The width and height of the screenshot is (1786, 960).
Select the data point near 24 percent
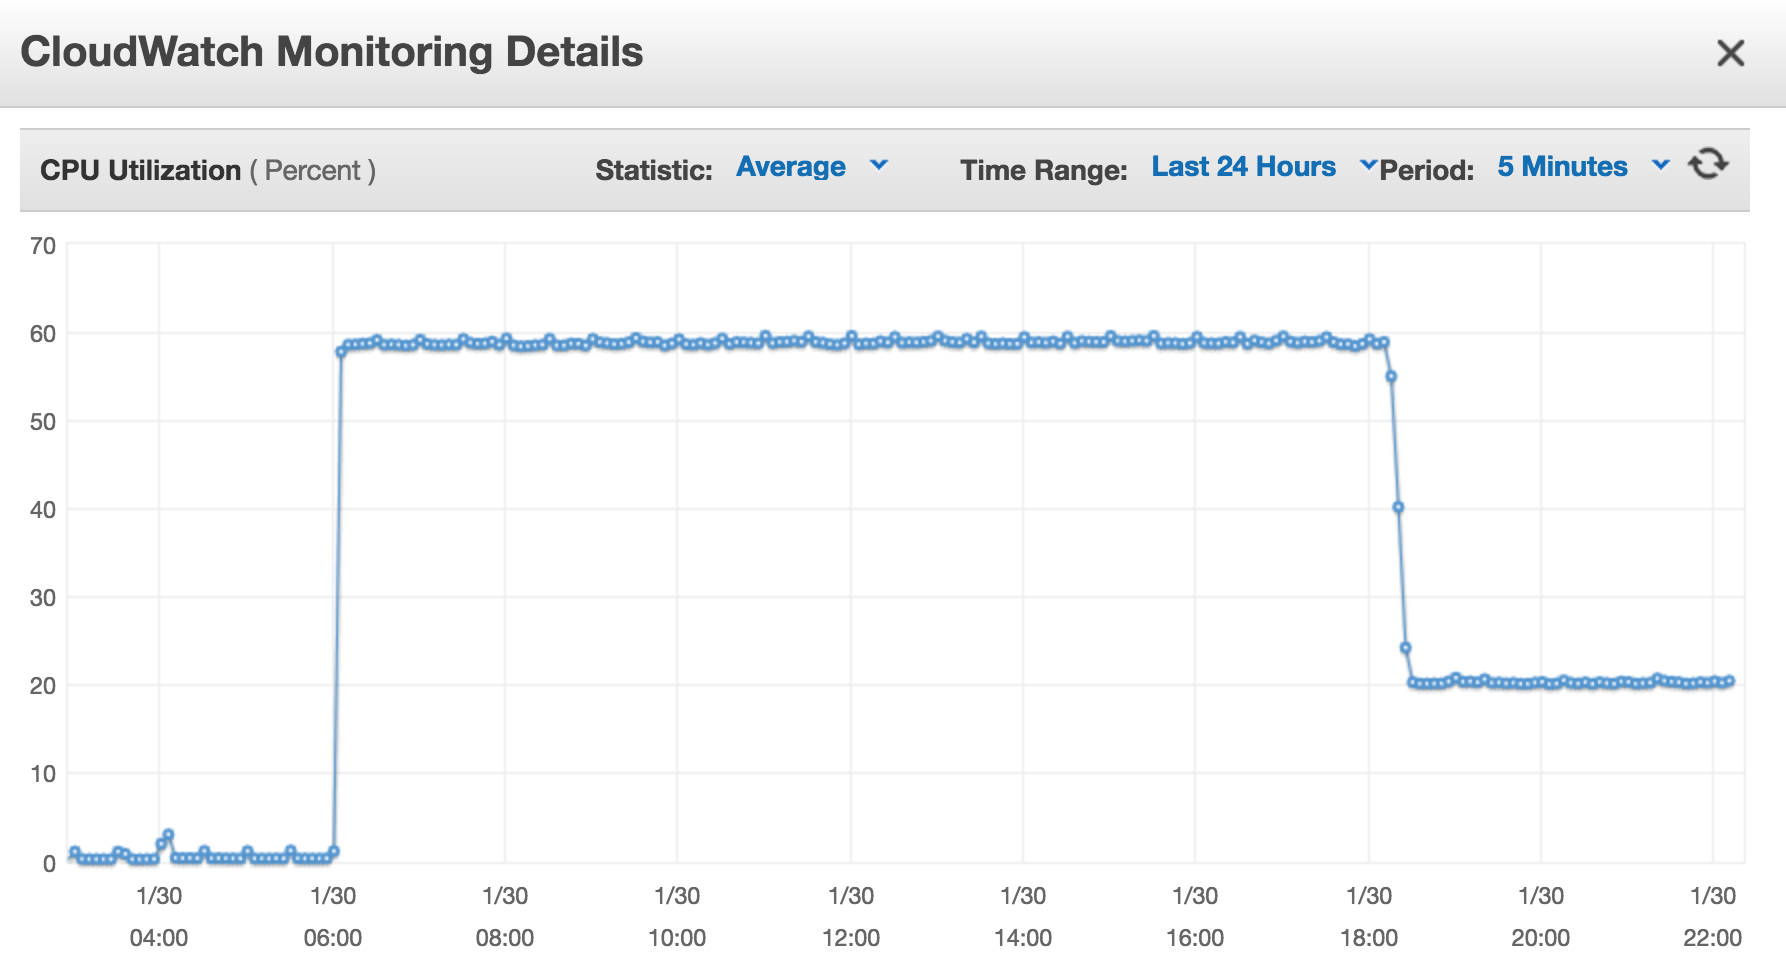point(1405,648)
